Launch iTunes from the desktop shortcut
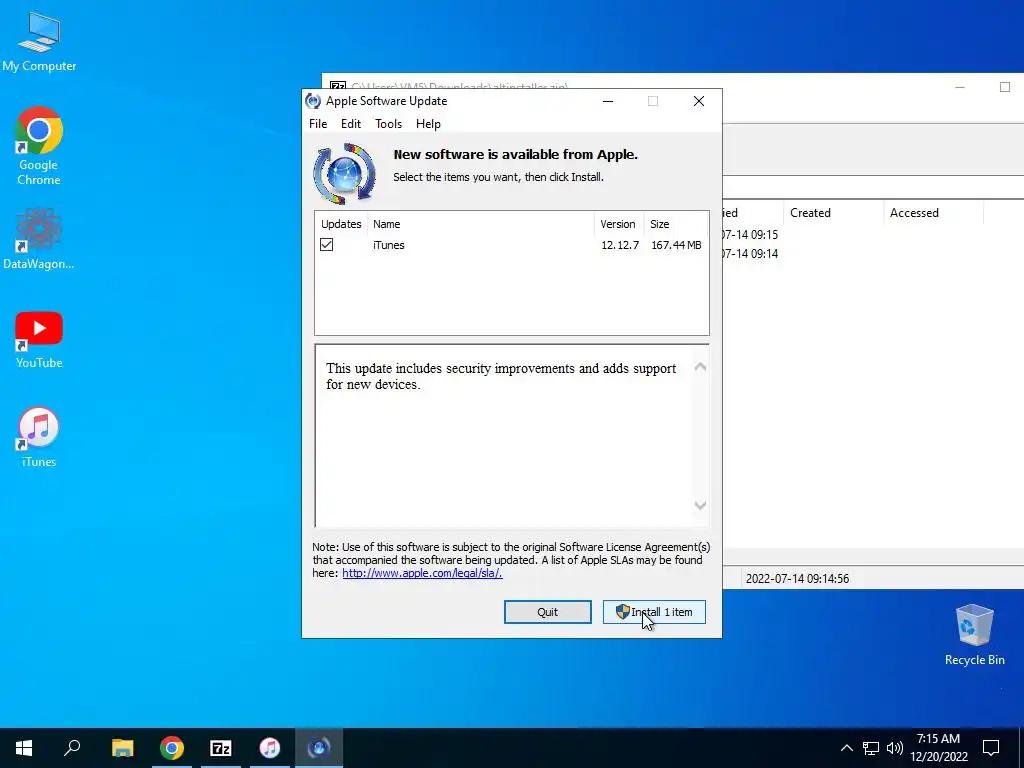 click(39, 438)
